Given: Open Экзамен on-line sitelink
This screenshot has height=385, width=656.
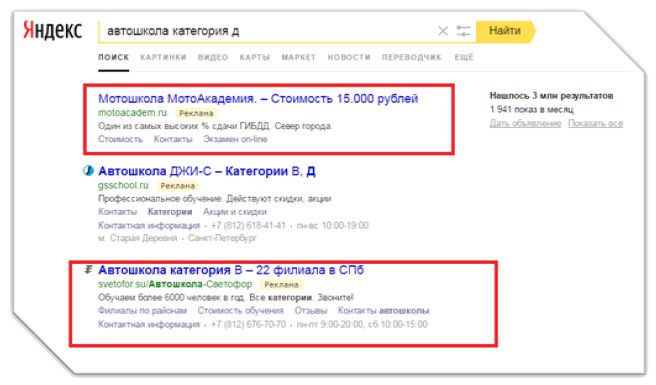Looking at the screenshot, I should 235,139.
